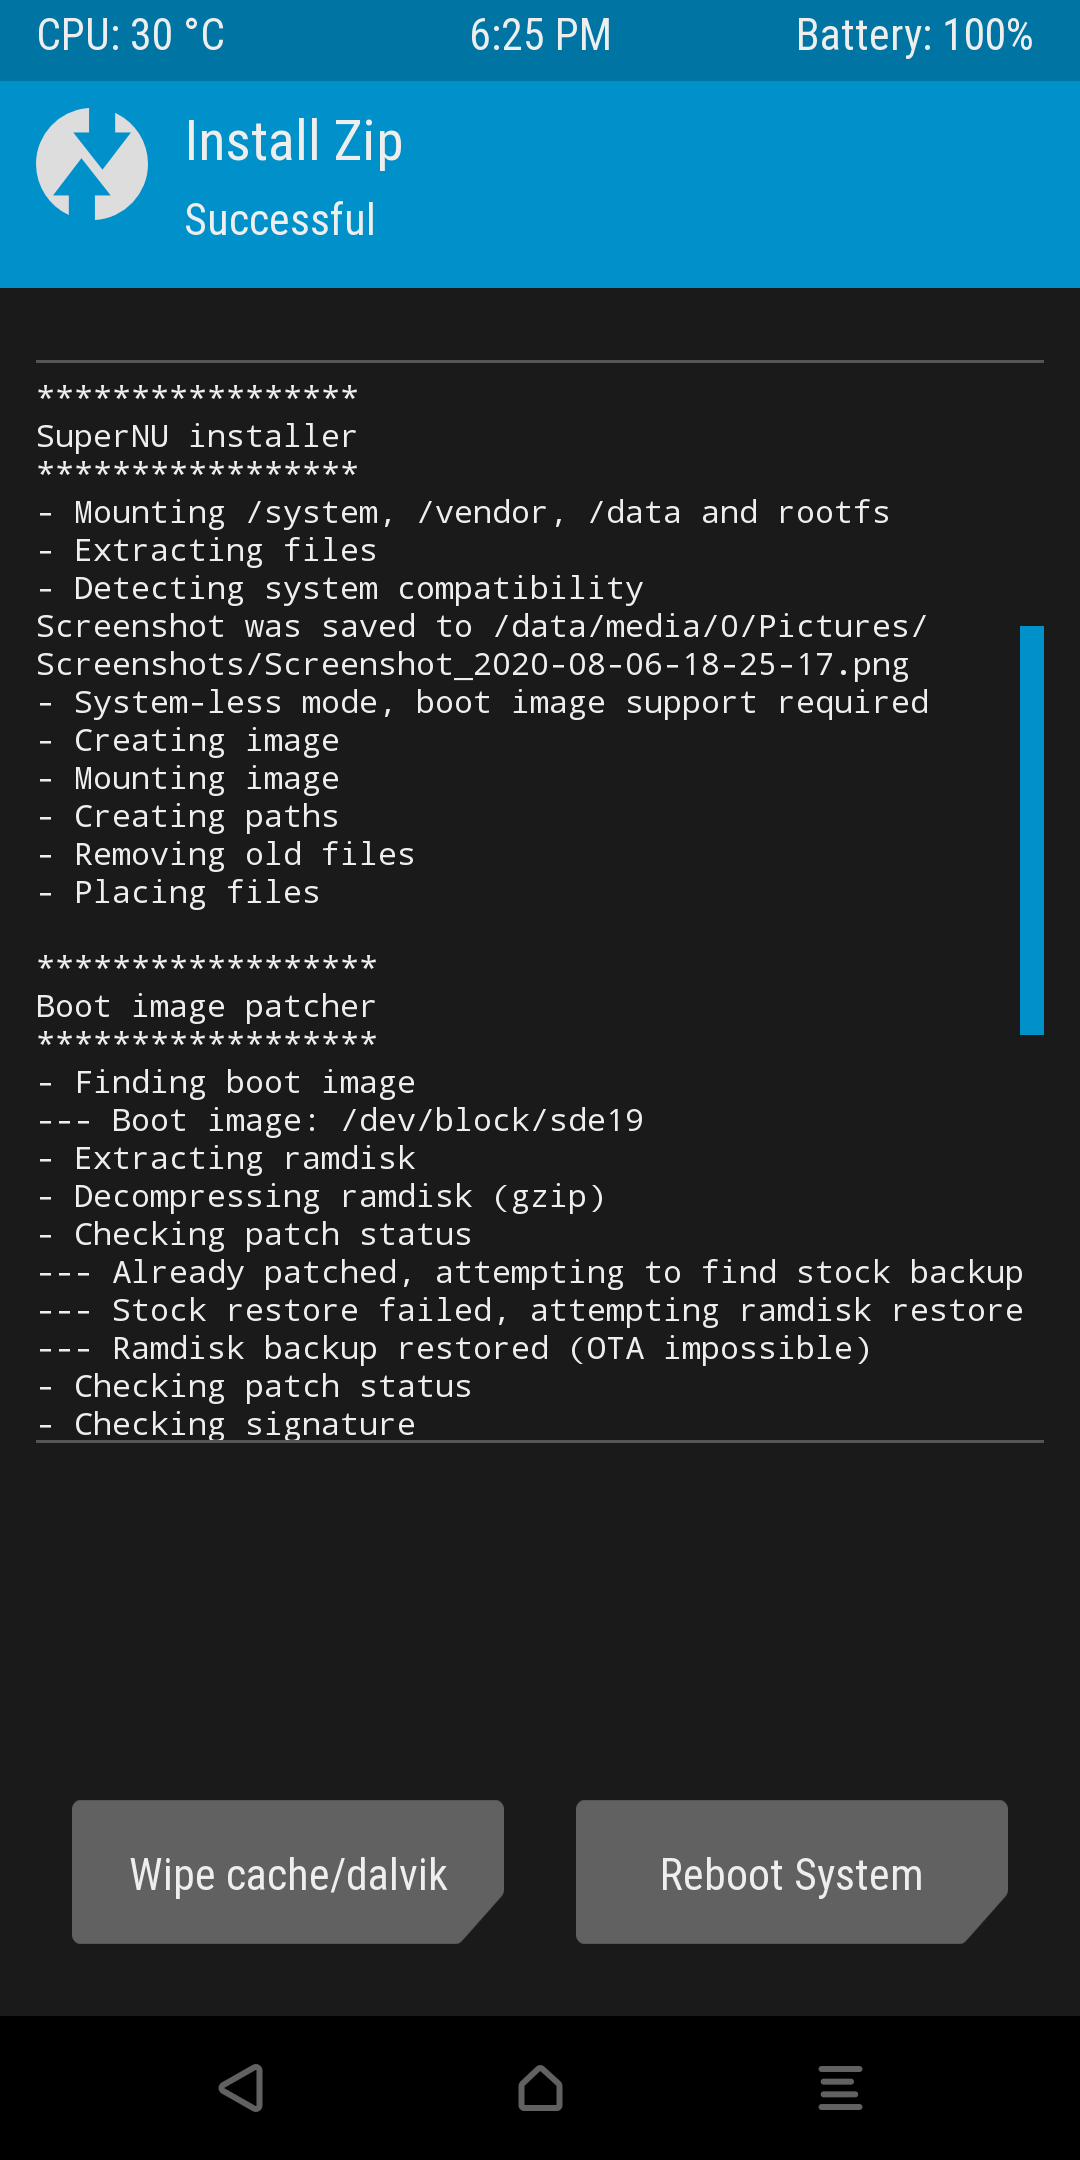
Task: Tap the System-less mode log line
Action: pos(483,702)
